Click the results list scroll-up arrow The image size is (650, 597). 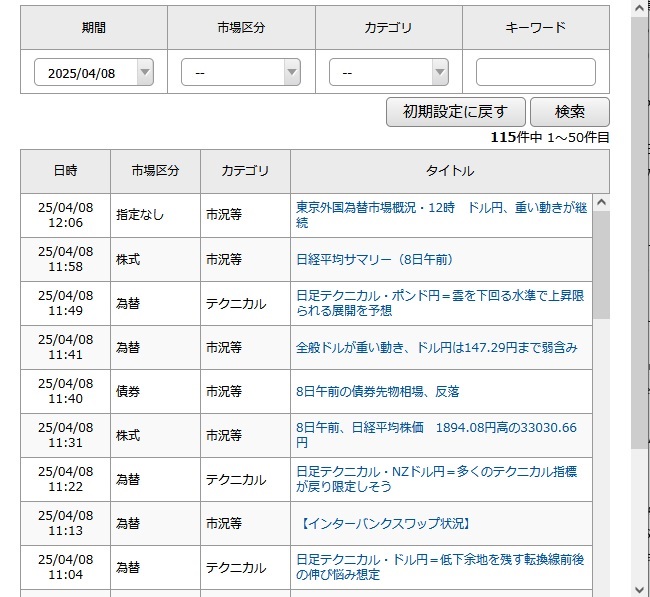point(601,203)
